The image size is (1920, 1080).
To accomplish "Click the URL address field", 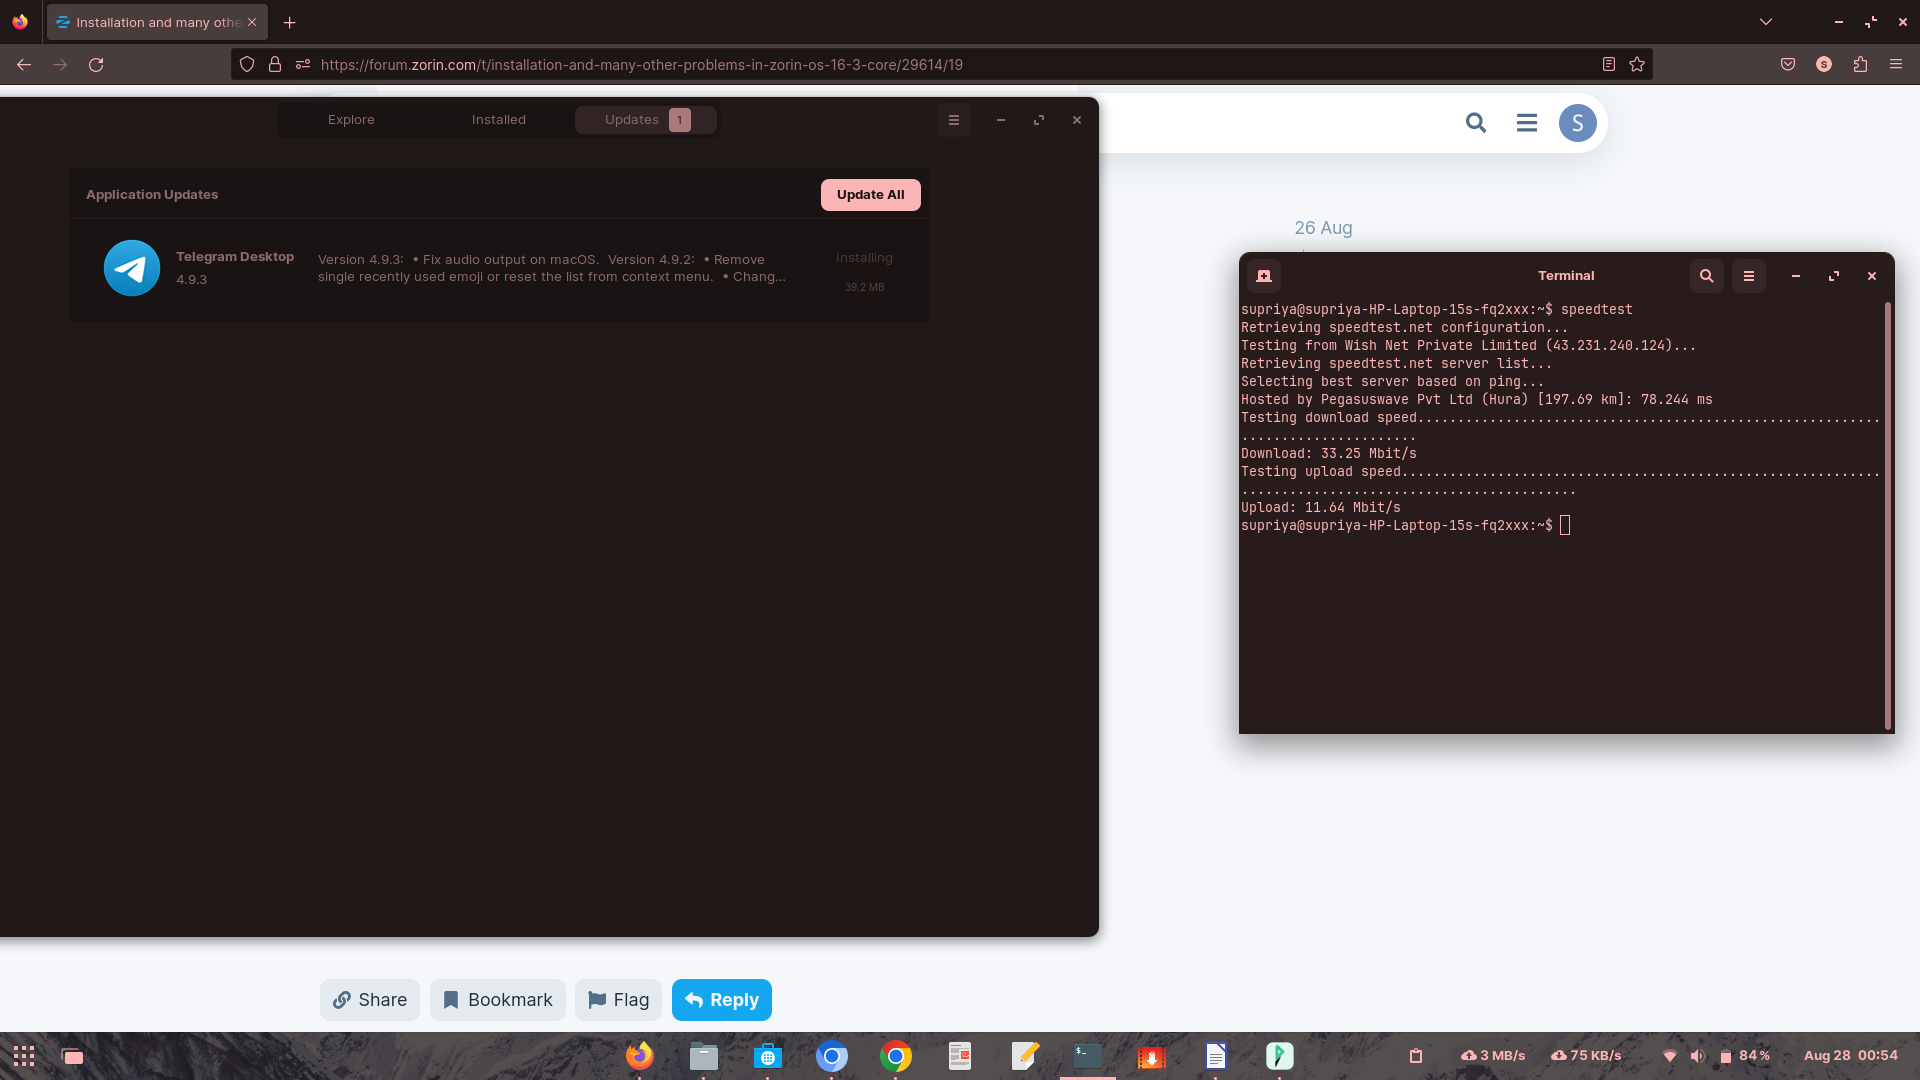I will pyautogui.click(x=900, y=65).
